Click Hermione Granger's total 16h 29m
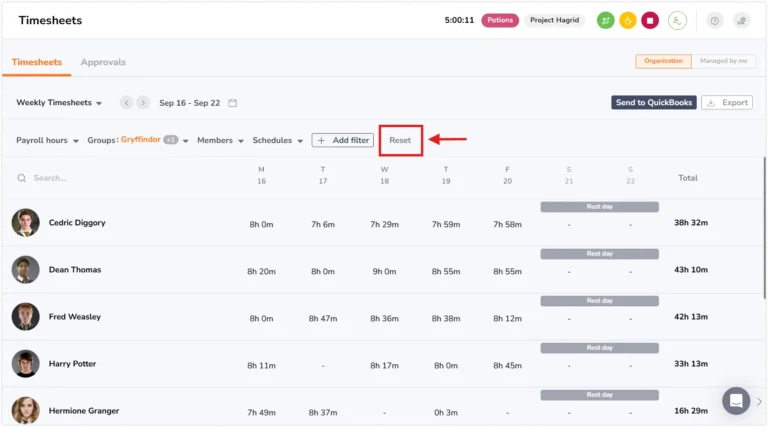 [x=691, y=411]
